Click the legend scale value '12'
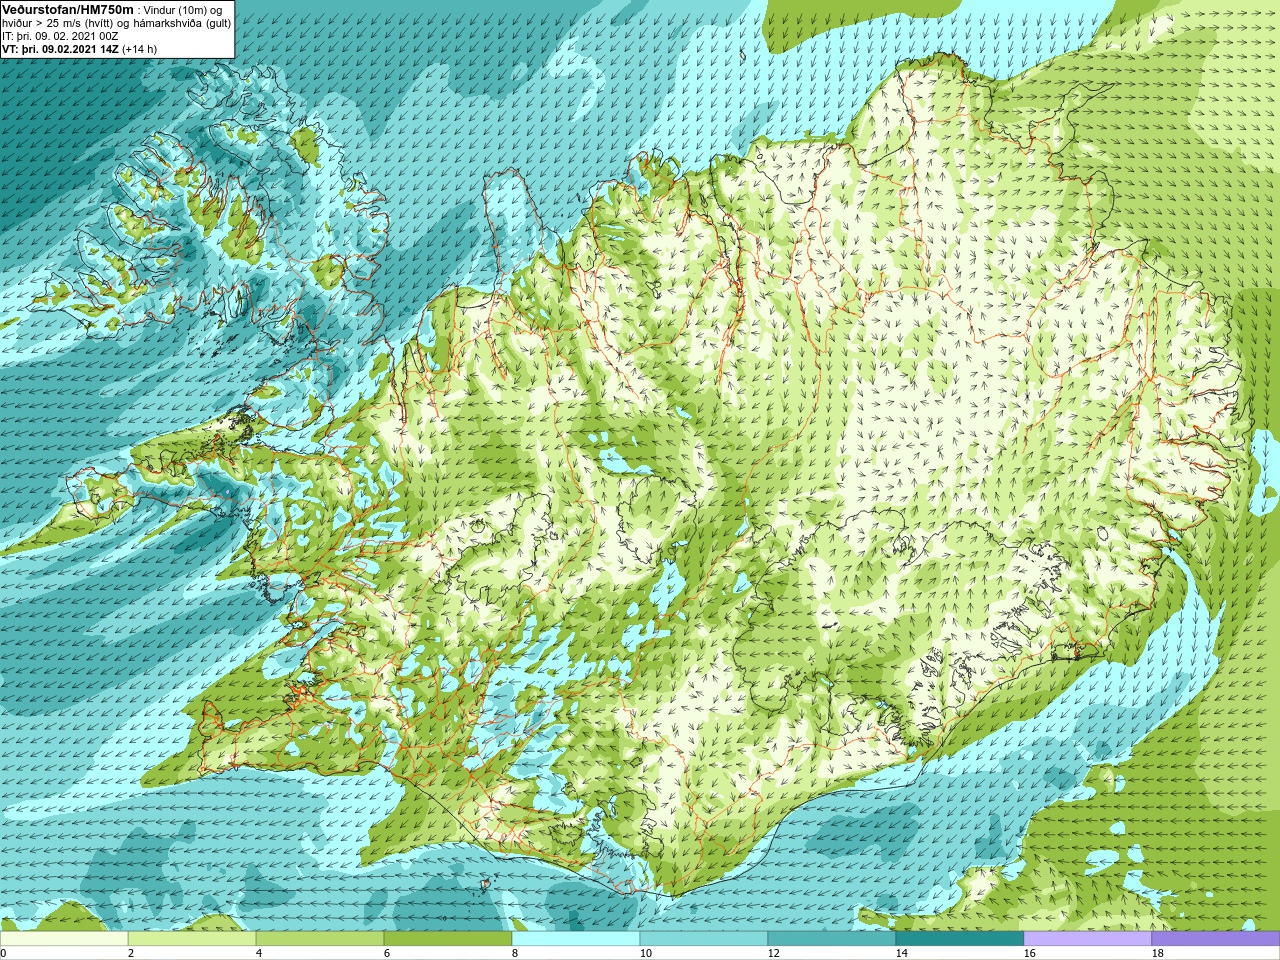This screenshot has width=1280, height=960. coord(774,953)
